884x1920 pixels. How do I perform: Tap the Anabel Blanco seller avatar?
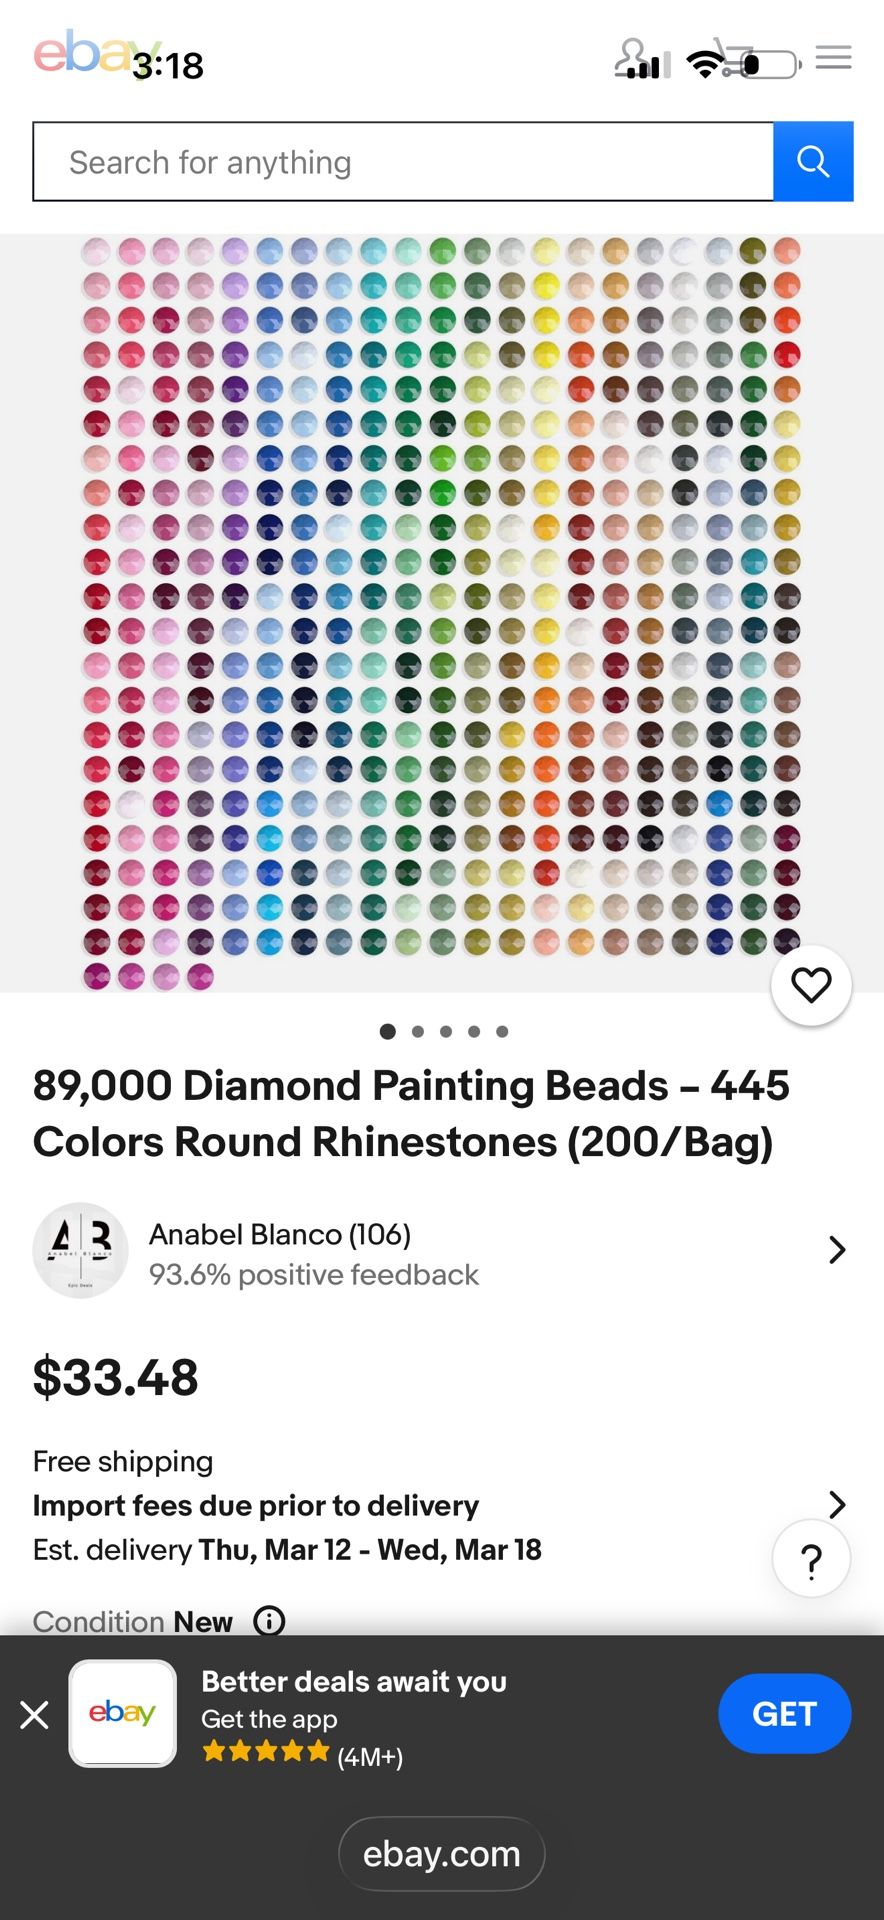80,1250
